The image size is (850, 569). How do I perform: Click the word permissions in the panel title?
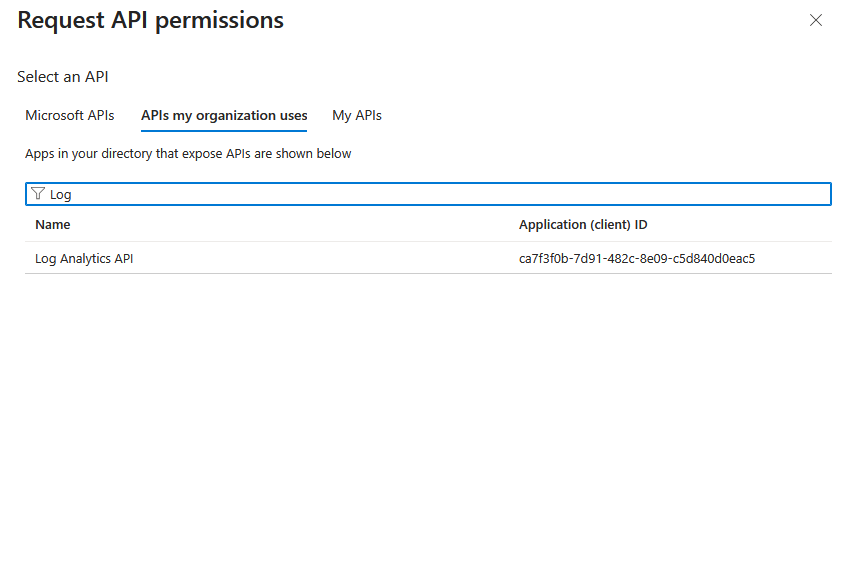tap(220, 20)
